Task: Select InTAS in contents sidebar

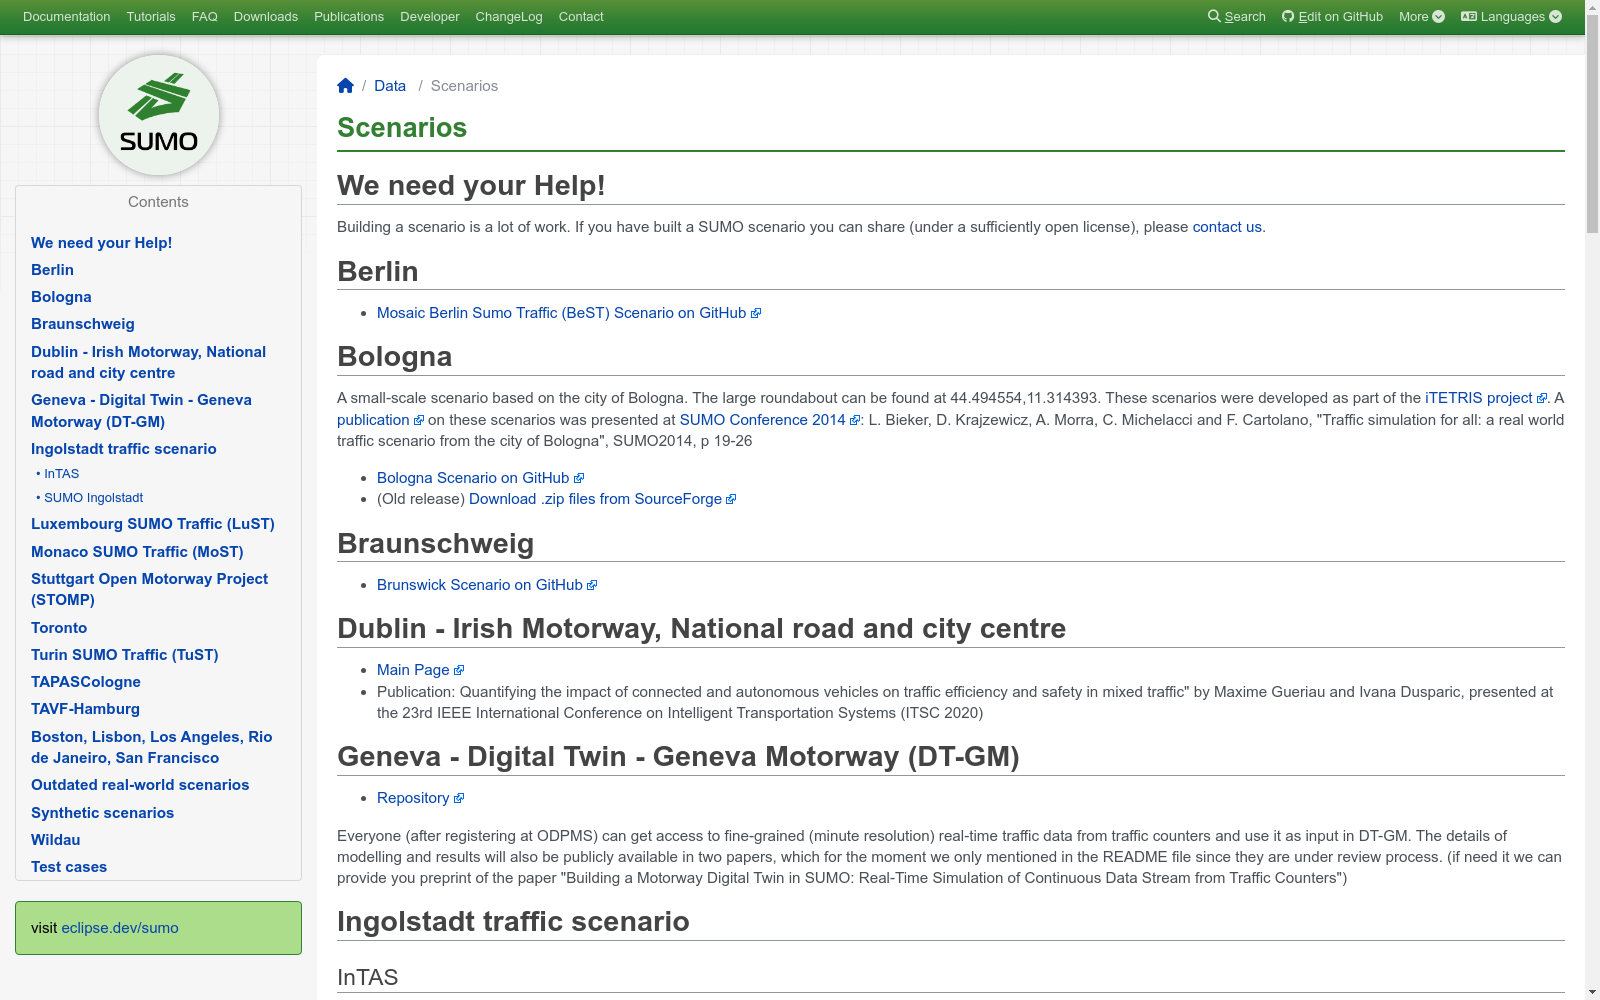Action: tap(61, 474)
